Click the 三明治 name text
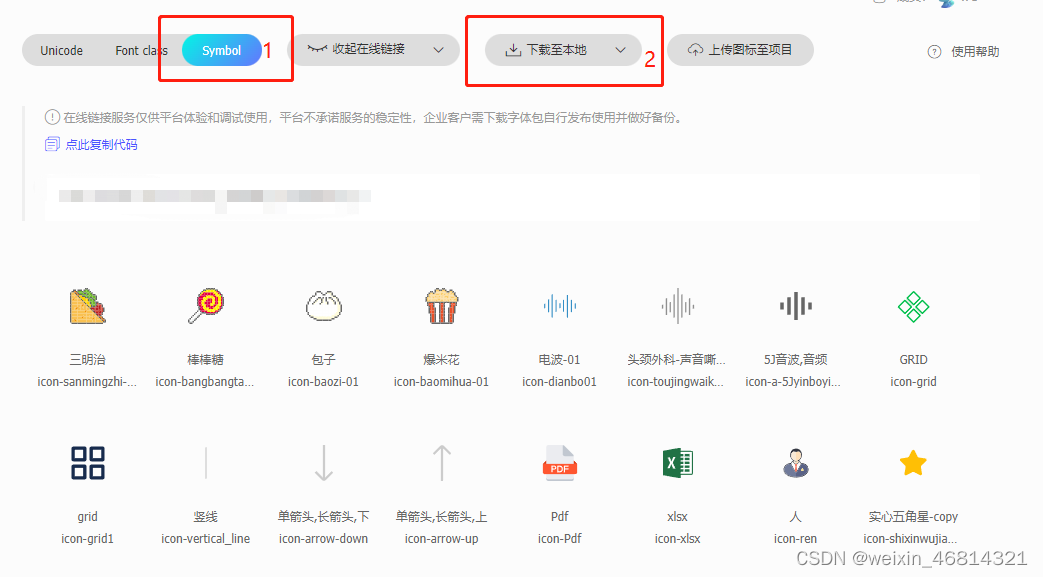1043x577 pixels. tap(87, 360)
